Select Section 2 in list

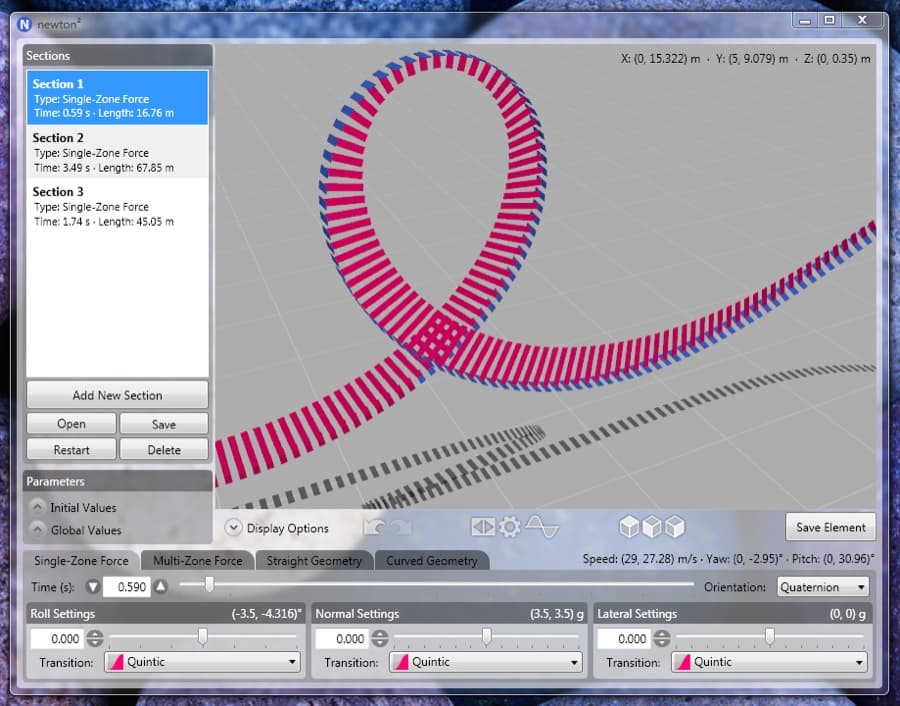117,152
